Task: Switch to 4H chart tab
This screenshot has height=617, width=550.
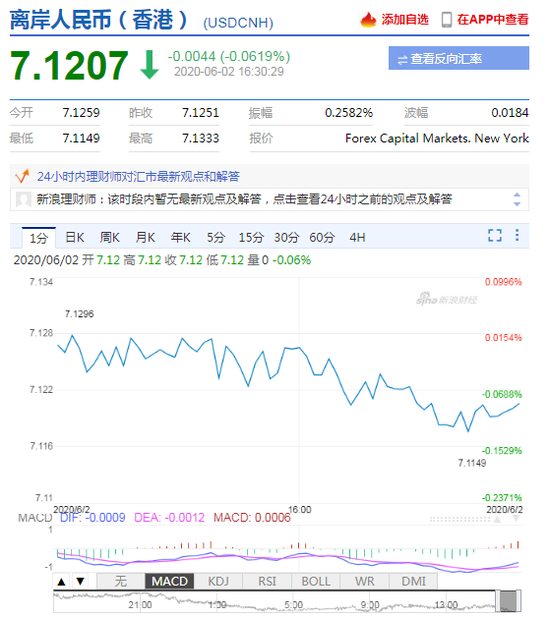Action: click(357, 237)
